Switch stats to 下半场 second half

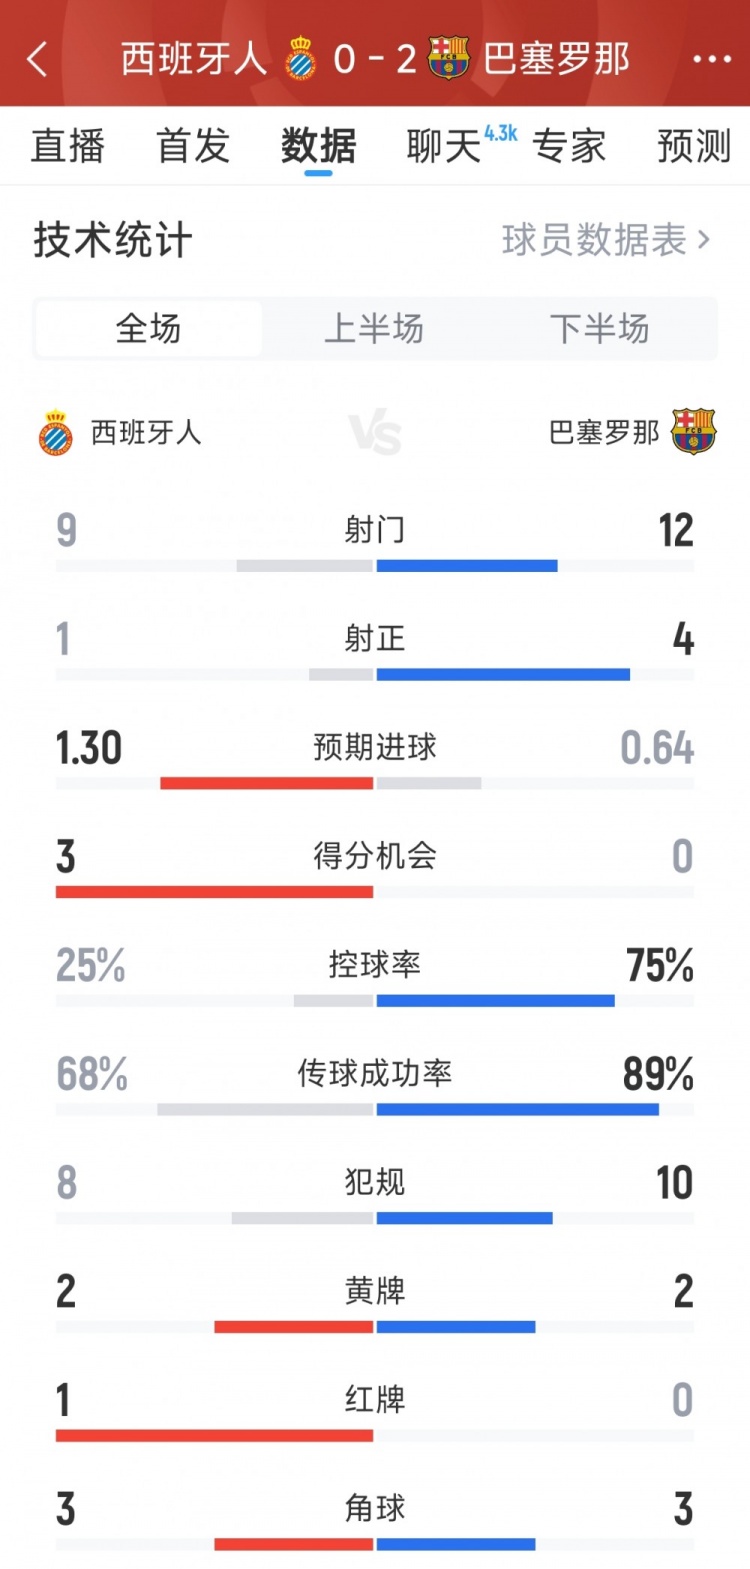point(599,329)
